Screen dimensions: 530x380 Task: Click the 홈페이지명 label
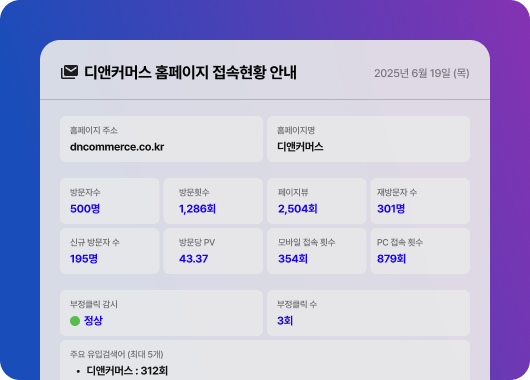click(296, 130)
